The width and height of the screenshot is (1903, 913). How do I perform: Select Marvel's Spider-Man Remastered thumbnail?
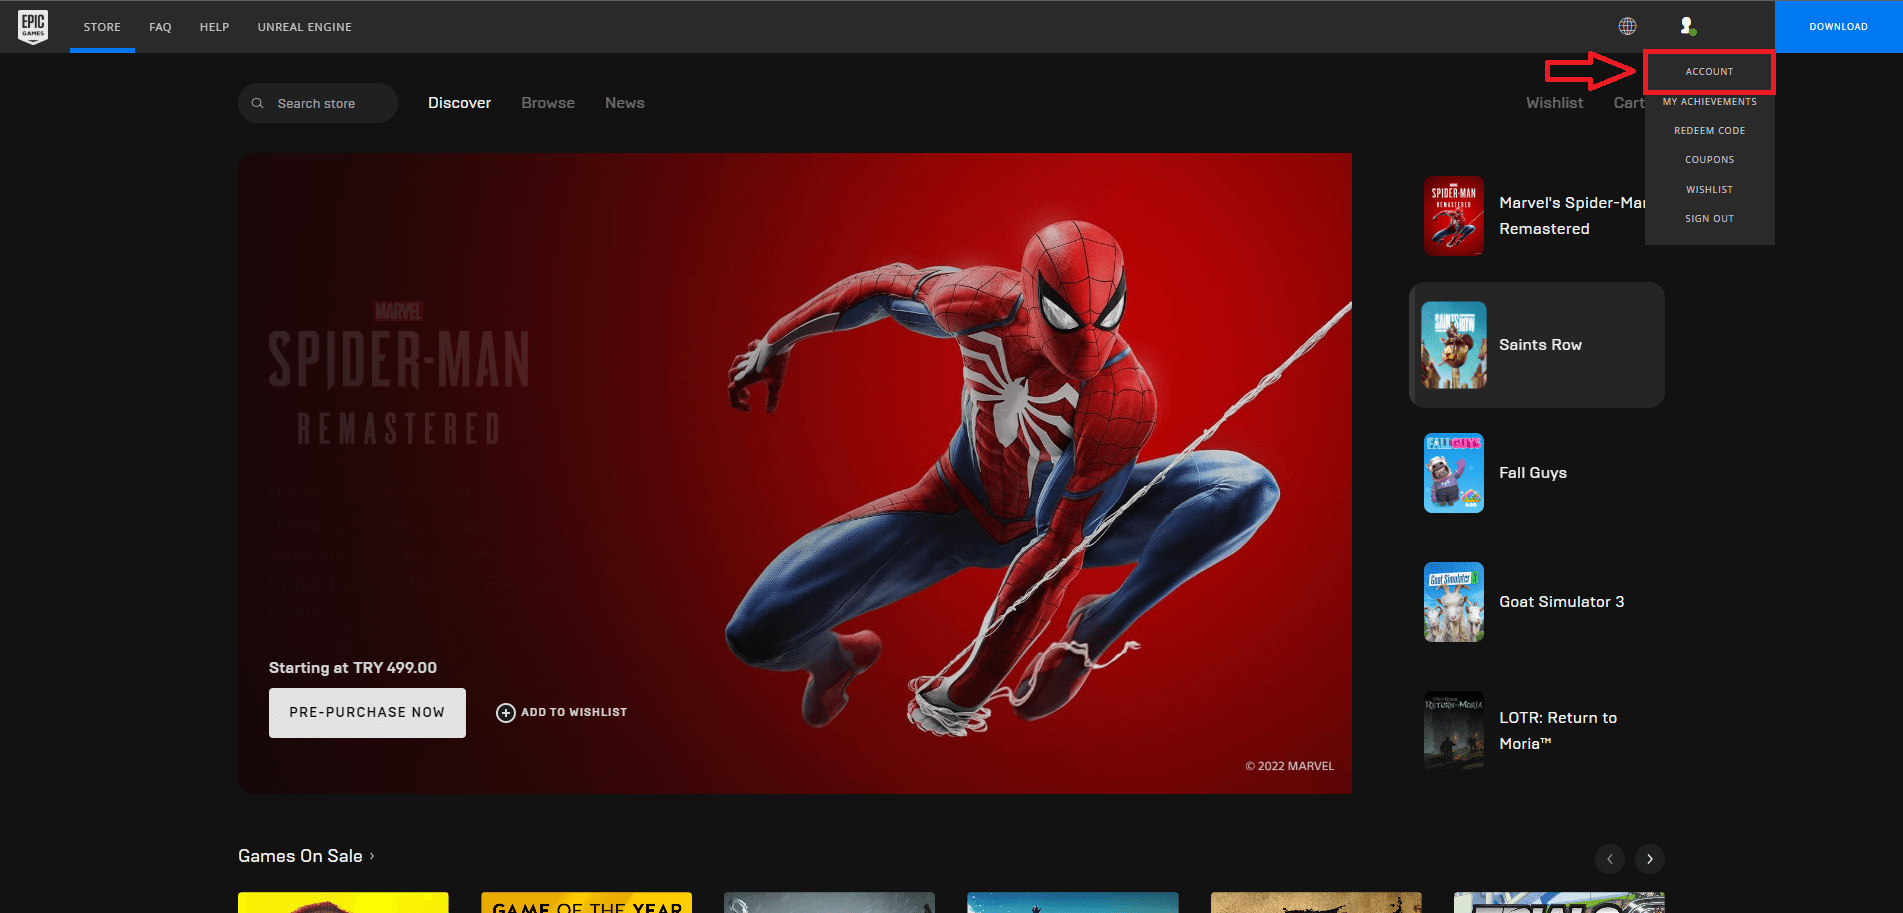pos(1454,216)
